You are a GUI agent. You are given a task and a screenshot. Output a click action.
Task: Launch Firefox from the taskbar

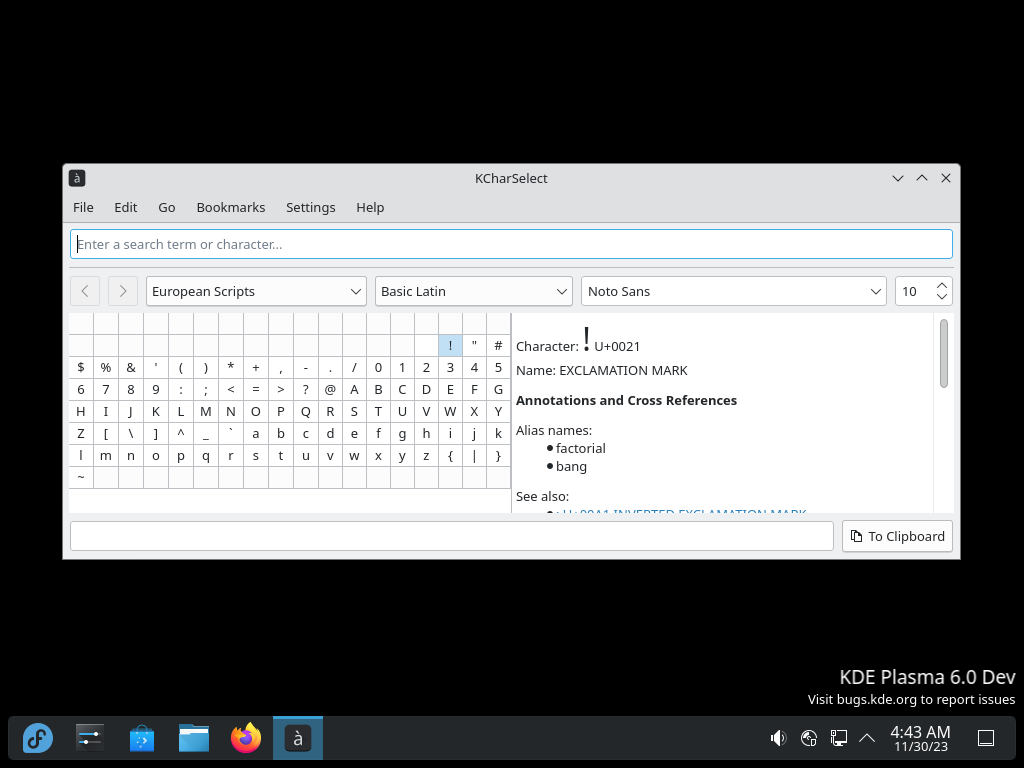(246, 738)
